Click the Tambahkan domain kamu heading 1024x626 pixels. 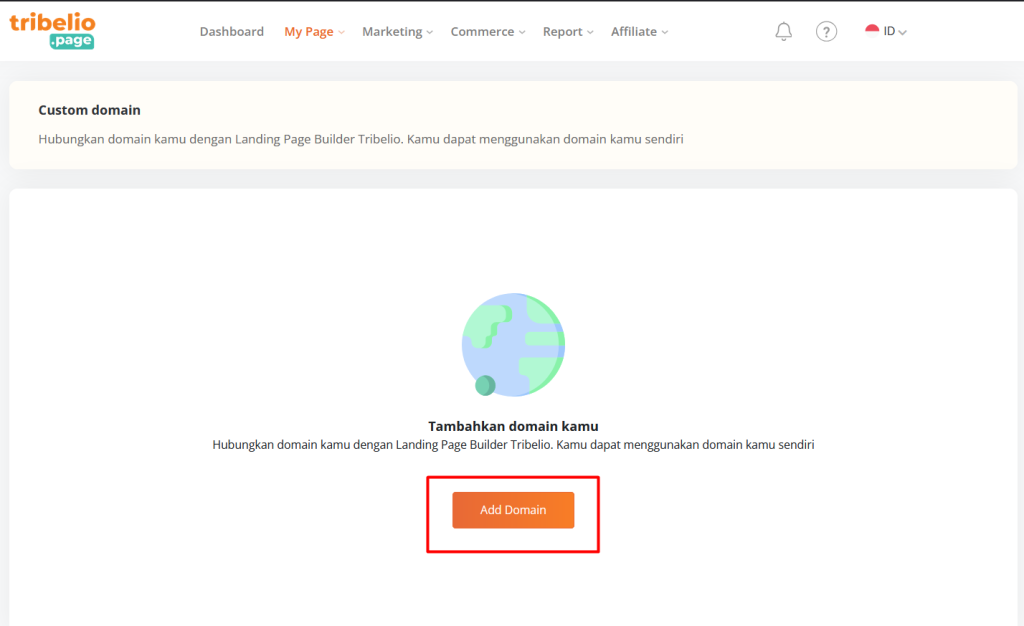tap(513, 425)
